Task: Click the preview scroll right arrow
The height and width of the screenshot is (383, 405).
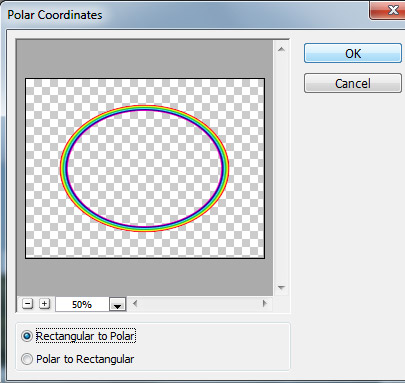Action: click(x=265, y=303)
